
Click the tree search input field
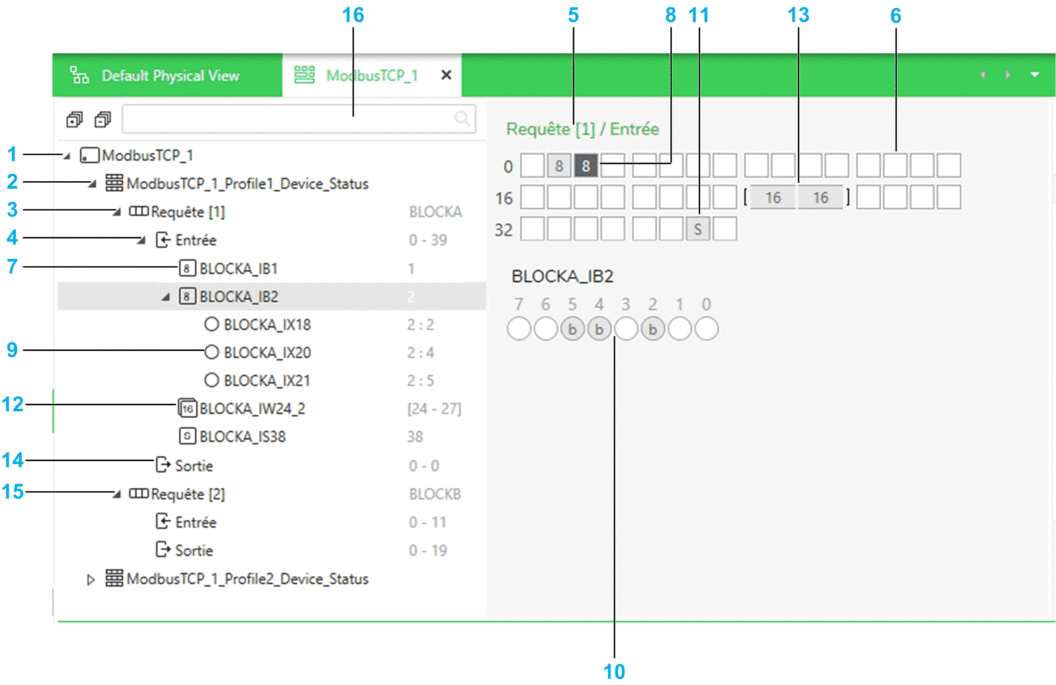[299, 119]
